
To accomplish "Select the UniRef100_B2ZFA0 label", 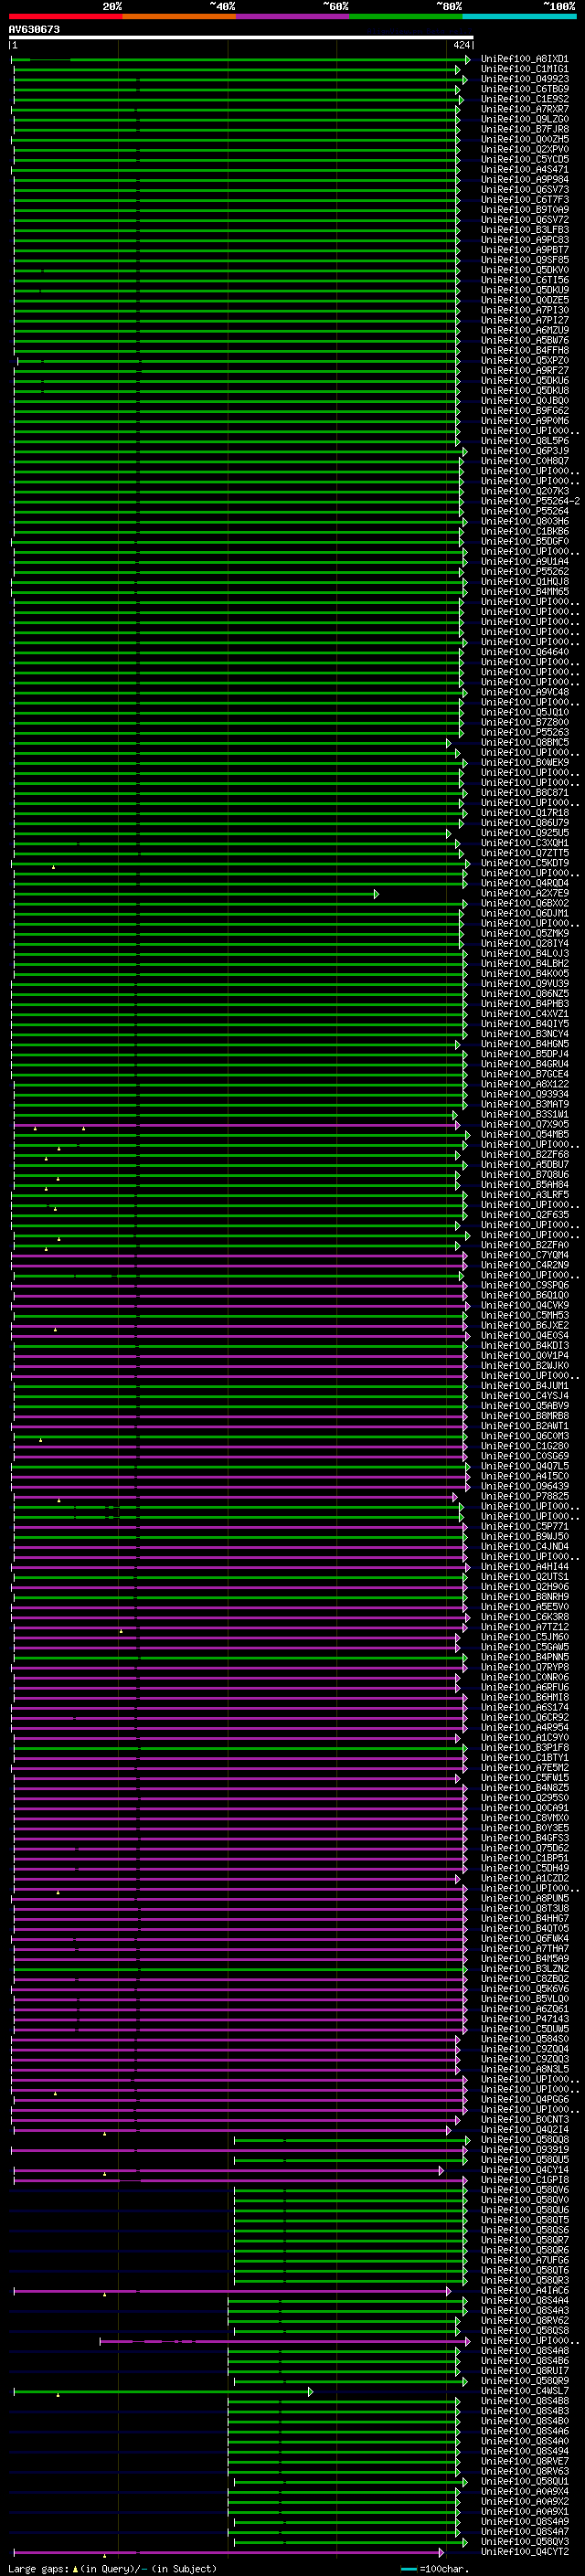I will [x=524, y=1245].
